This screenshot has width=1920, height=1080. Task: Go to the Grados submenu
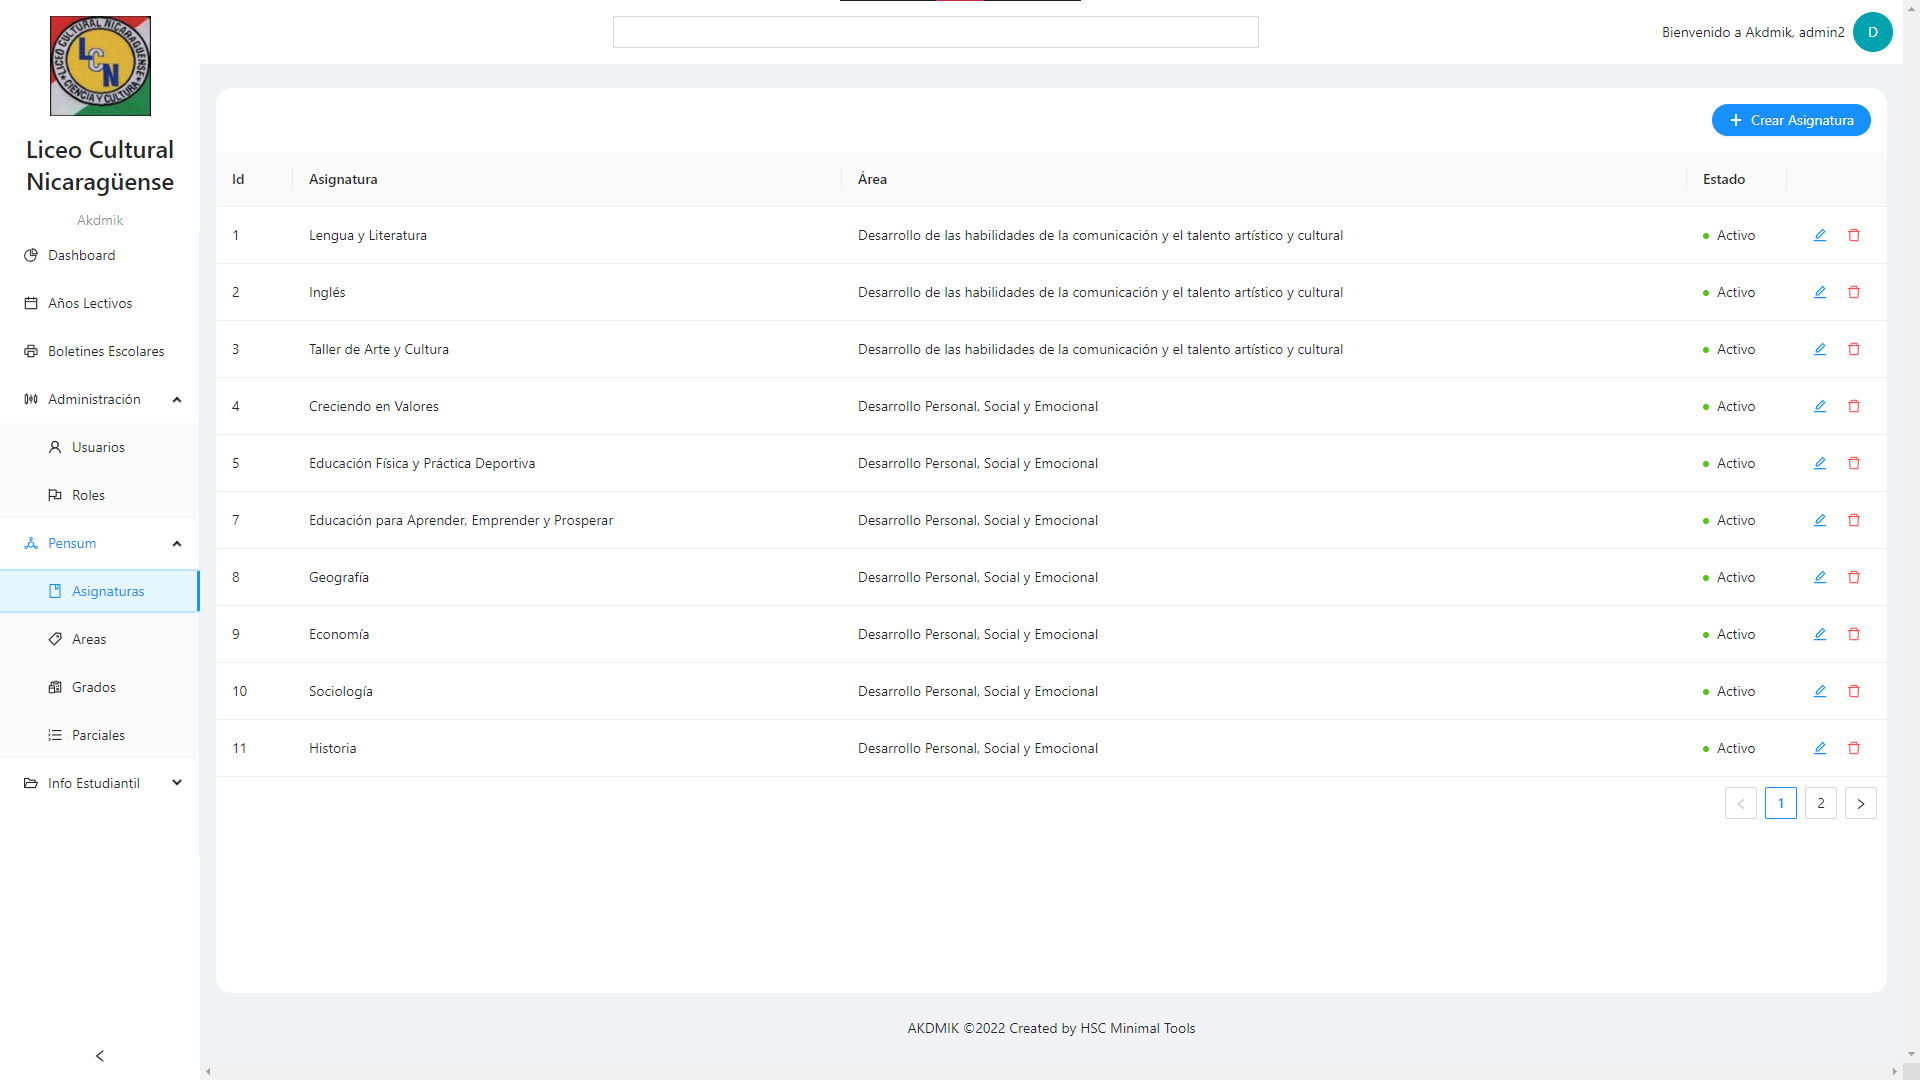click(94, 687)
